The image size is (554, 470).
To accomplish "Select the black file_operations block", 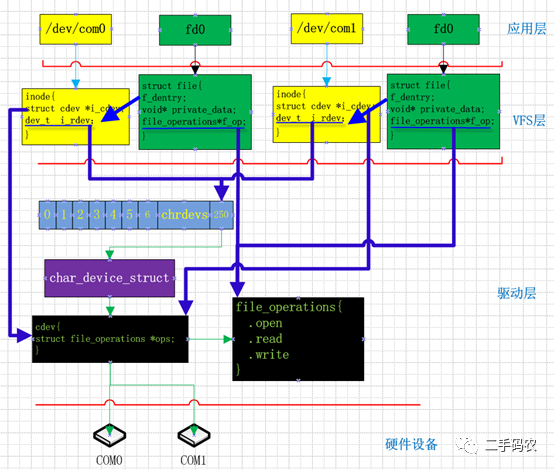I will pyautogui.click(x=298, y=339).
